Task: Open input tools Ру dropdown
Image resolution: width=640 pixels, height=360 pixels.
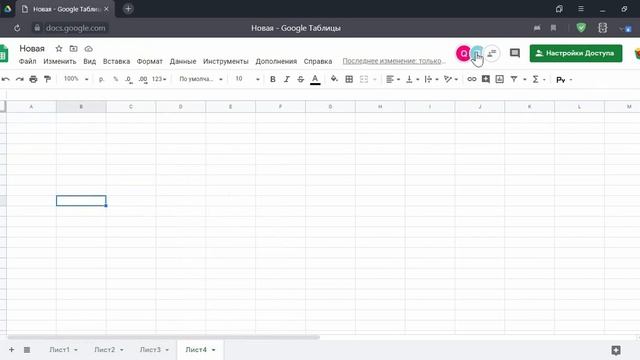Action: (564, 80)
